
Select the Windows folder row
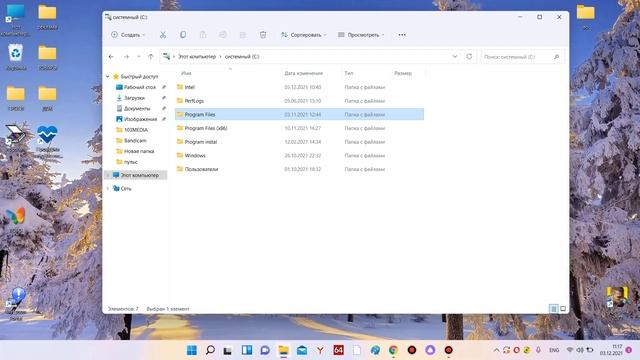coord(299,156)
